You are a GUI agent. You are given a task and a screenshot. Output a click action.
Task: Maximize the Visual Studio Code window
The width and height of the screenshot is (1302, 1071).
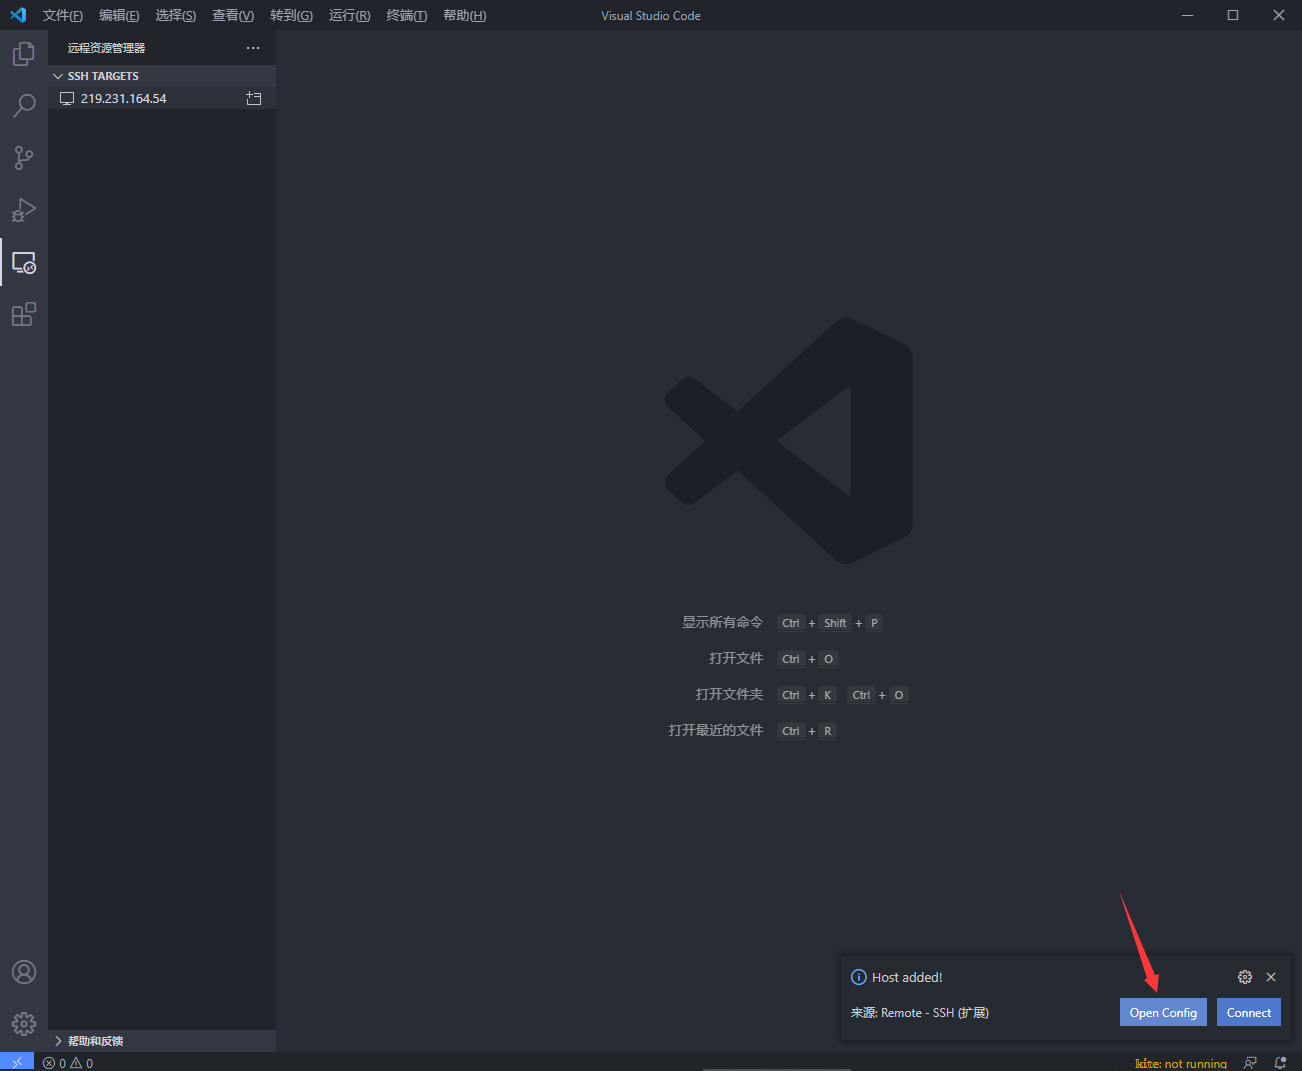click(1233, 15)
